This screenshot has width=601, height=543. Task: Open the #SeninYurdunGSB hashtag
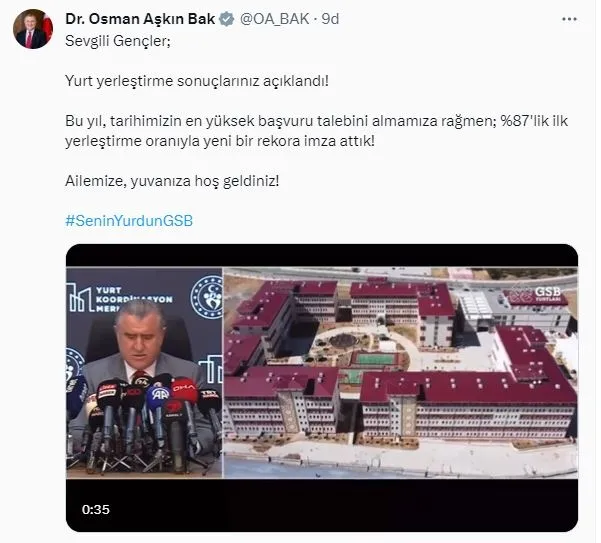pyautogui.click(x=129, y=221)
